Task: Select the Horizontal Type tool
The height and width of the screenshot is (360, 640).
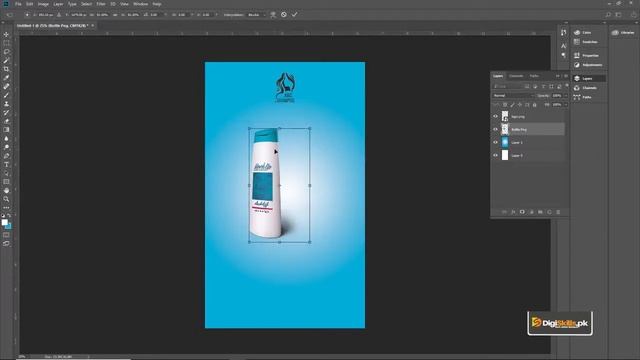Action: click(6, 164)
